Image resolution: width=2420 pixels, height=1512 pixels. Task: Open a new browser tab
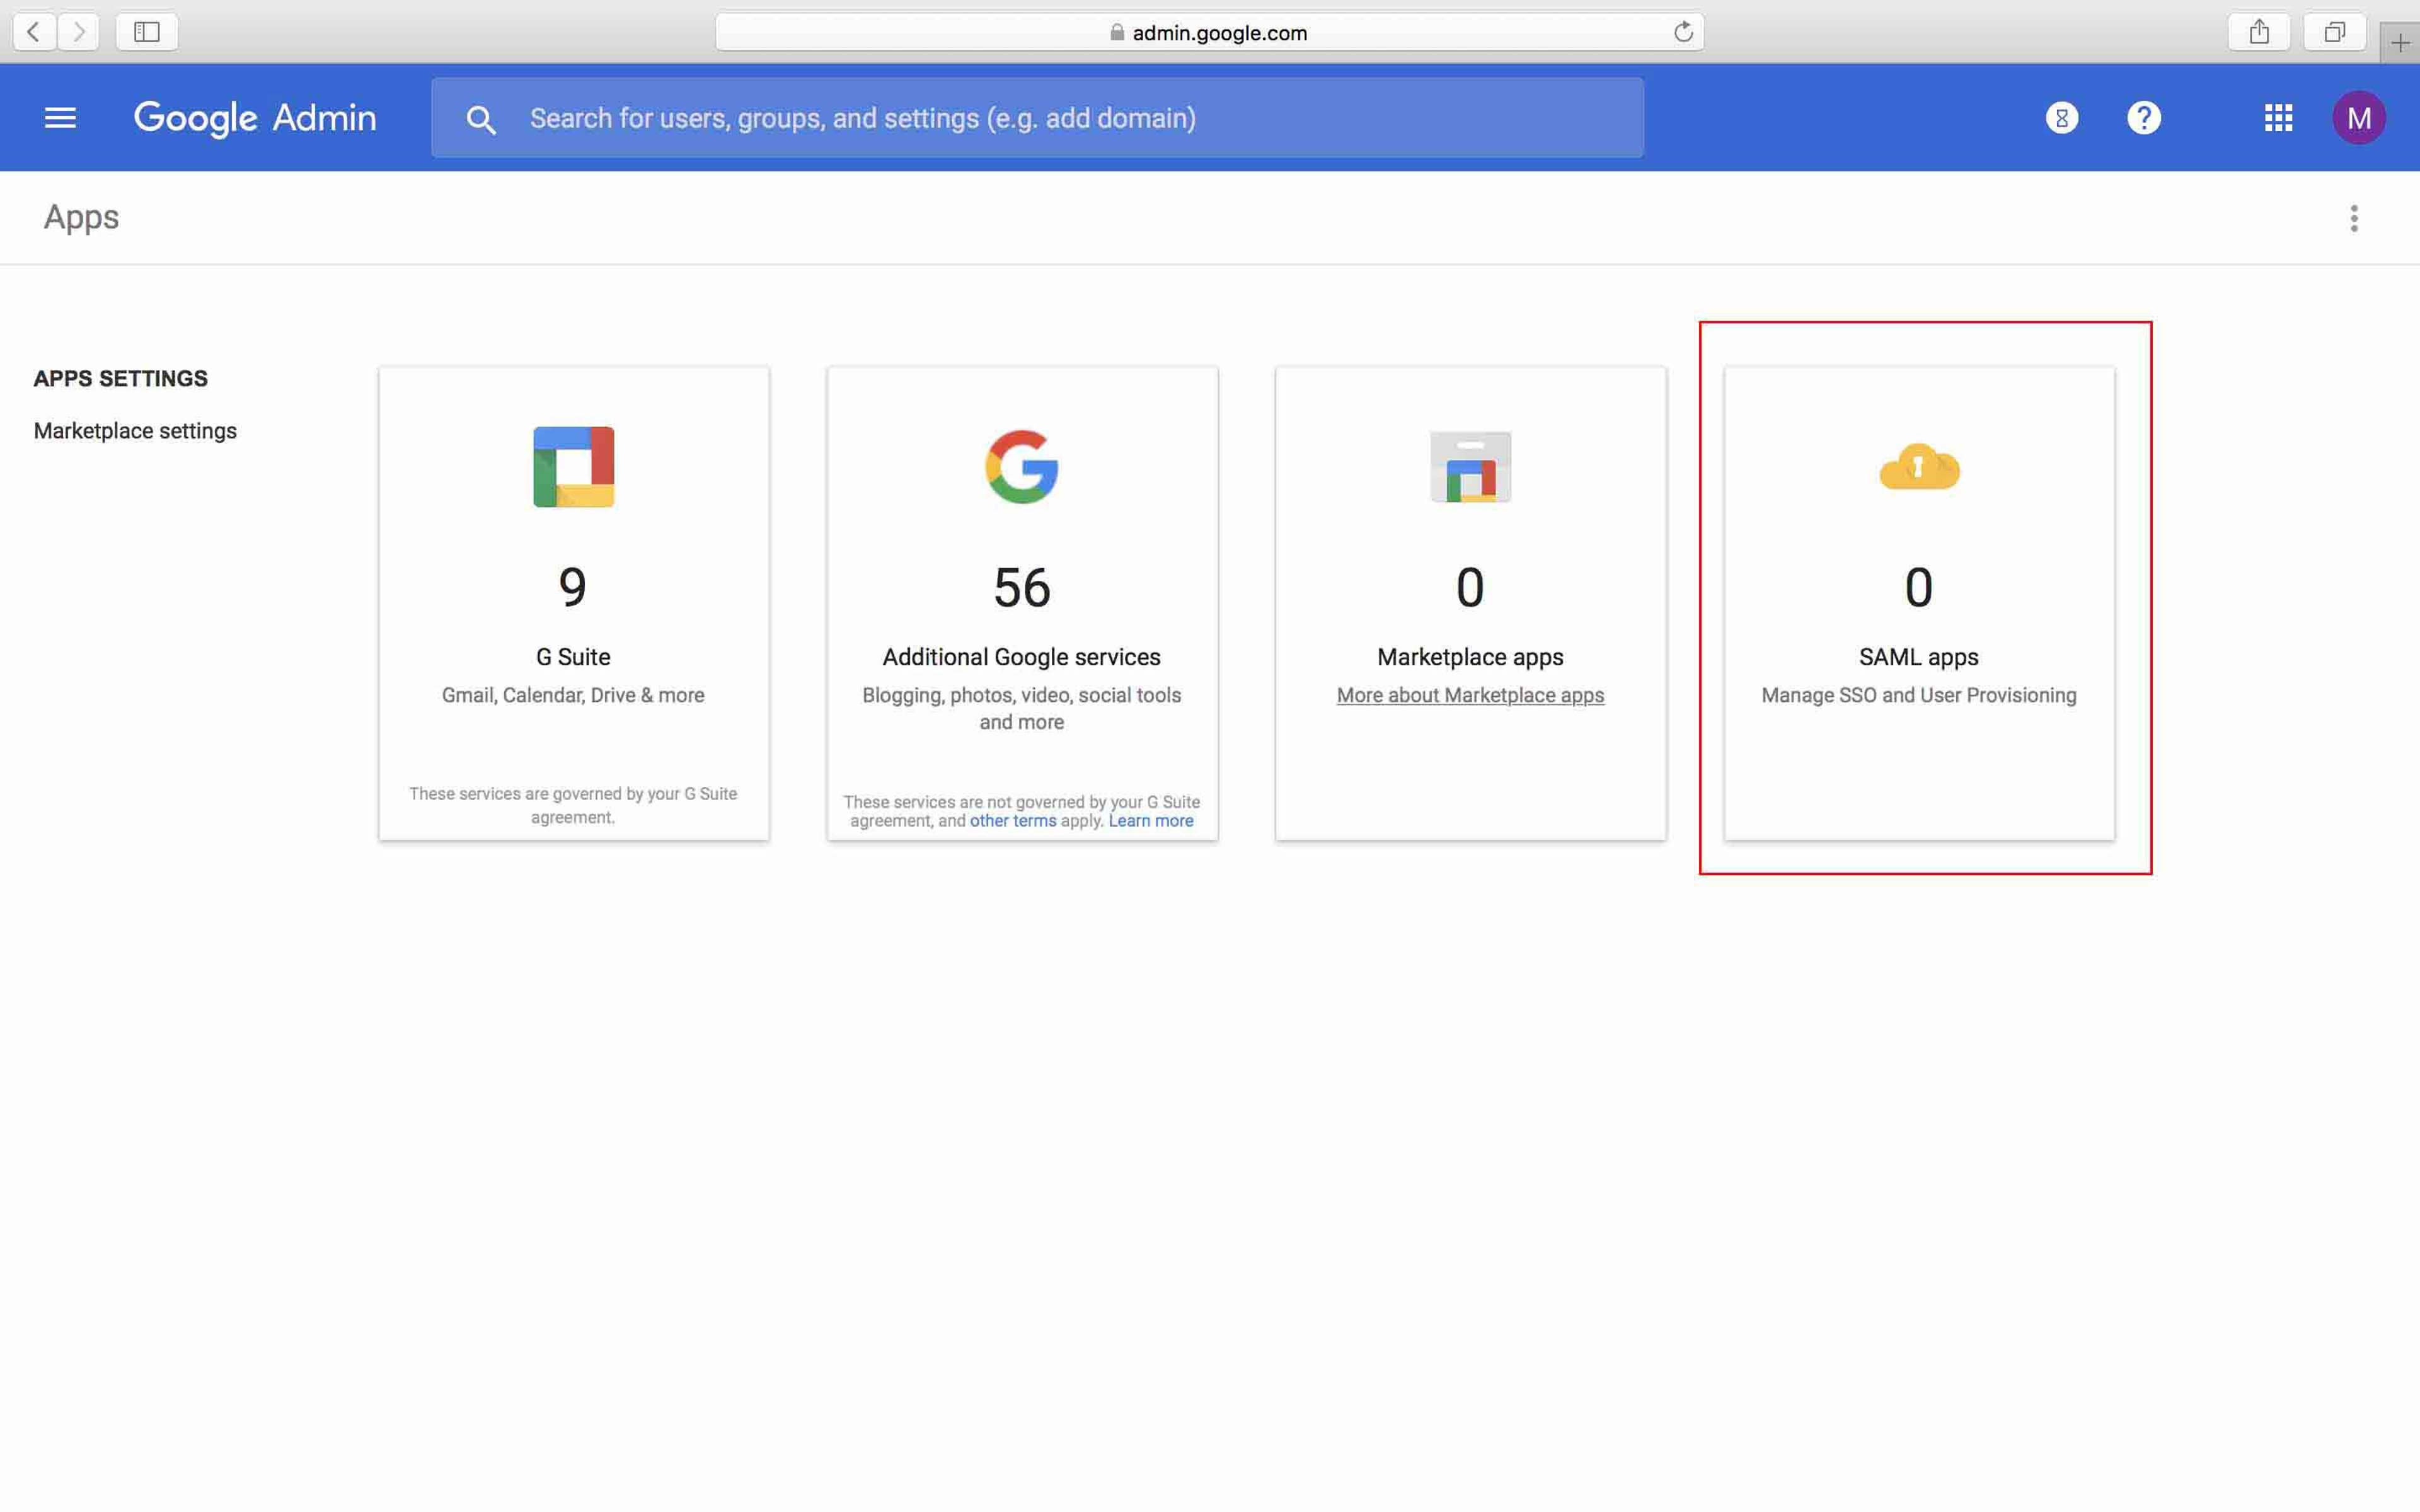tap(2400, 42)
